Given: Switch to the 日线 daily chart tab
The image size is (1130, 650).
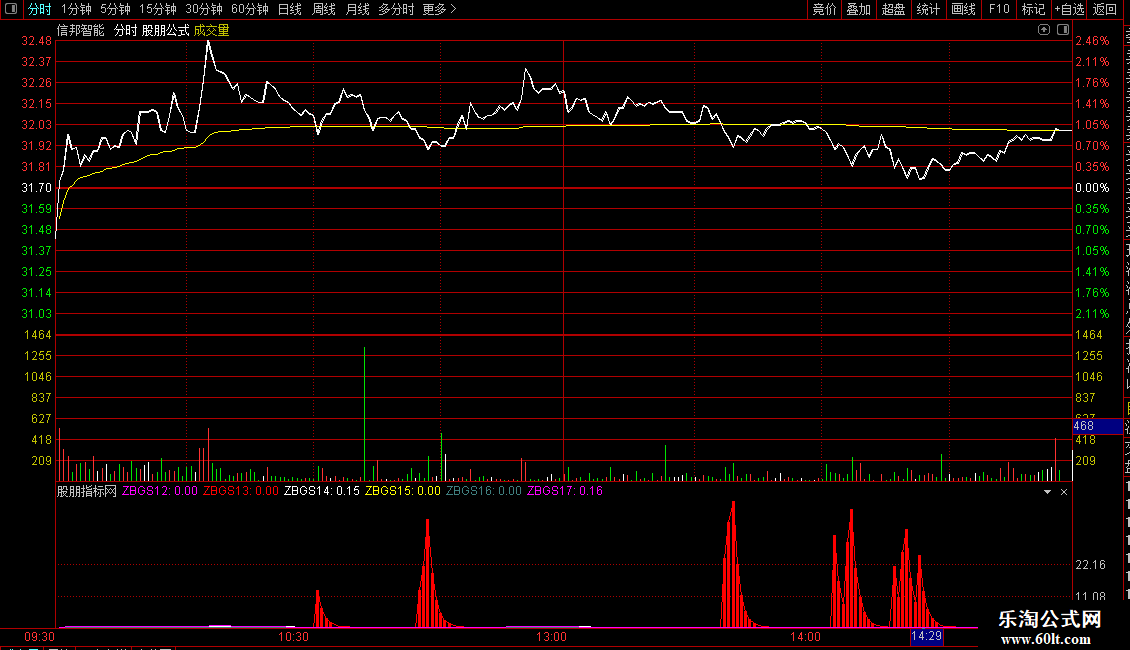Looking at the screenshot, I should click(290, 9).
